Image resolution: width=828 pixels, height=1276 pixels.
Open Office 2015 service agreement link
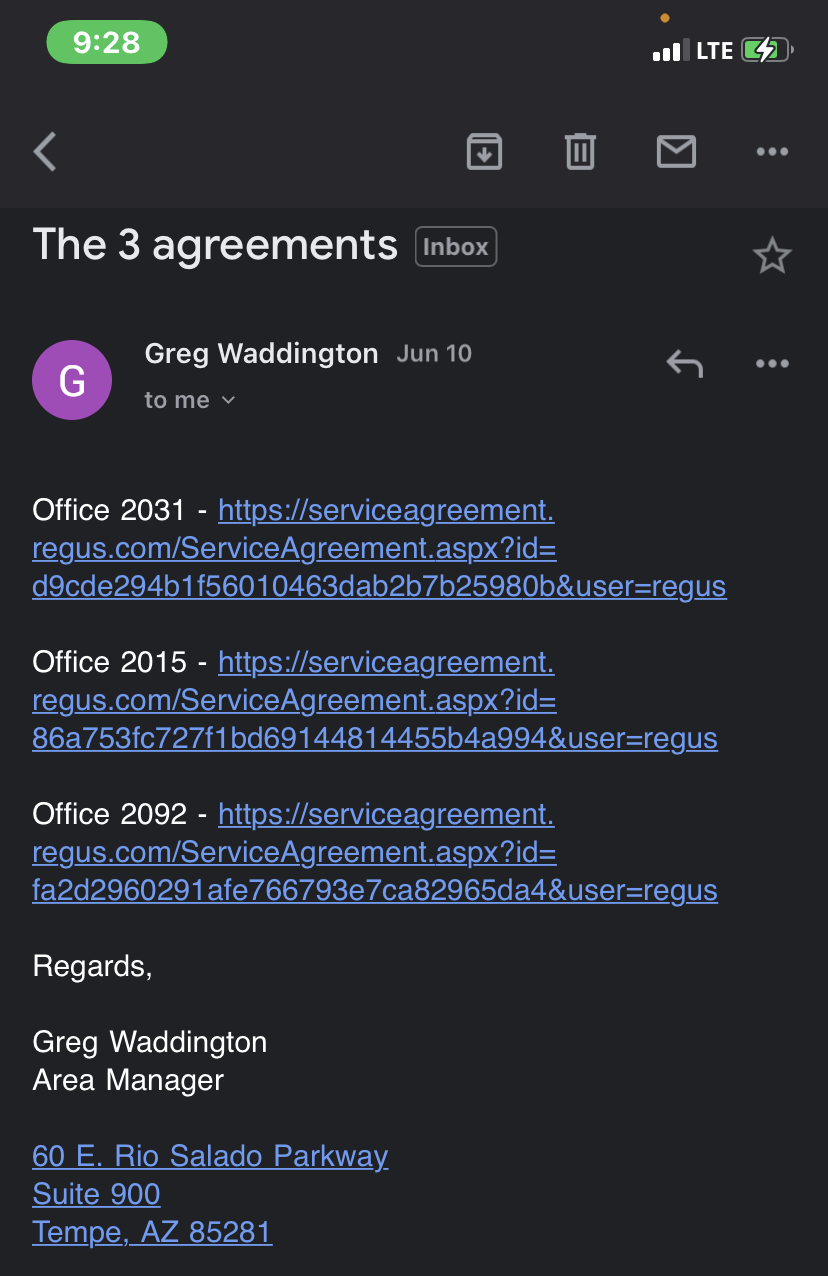click(374, 701)
